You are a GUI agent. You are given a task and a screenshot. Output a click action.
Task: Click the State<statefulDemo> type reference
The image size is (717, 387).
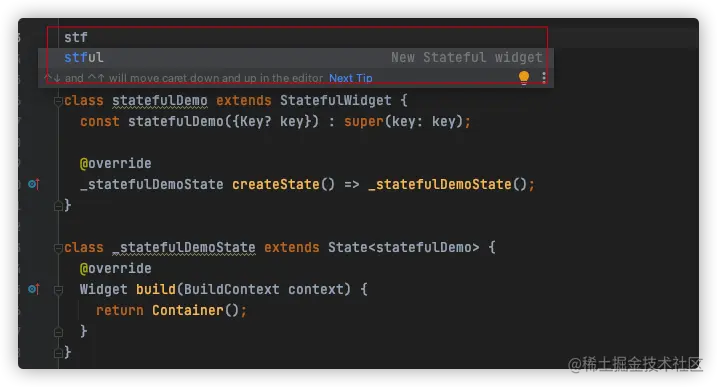403,247
